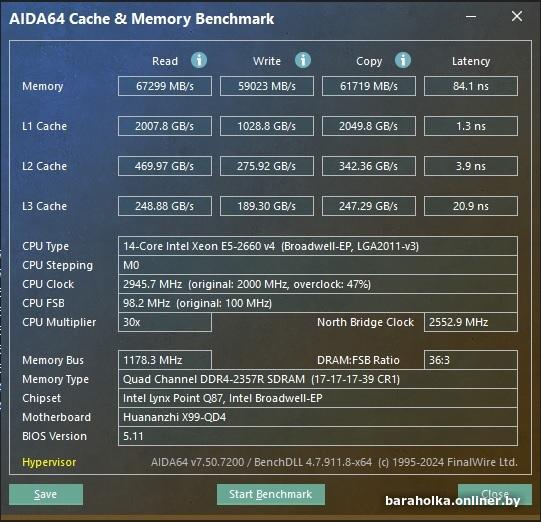541x522 pixels.
Task: Minimize the AIDA64 benchmark window
Action: (471, 16)
